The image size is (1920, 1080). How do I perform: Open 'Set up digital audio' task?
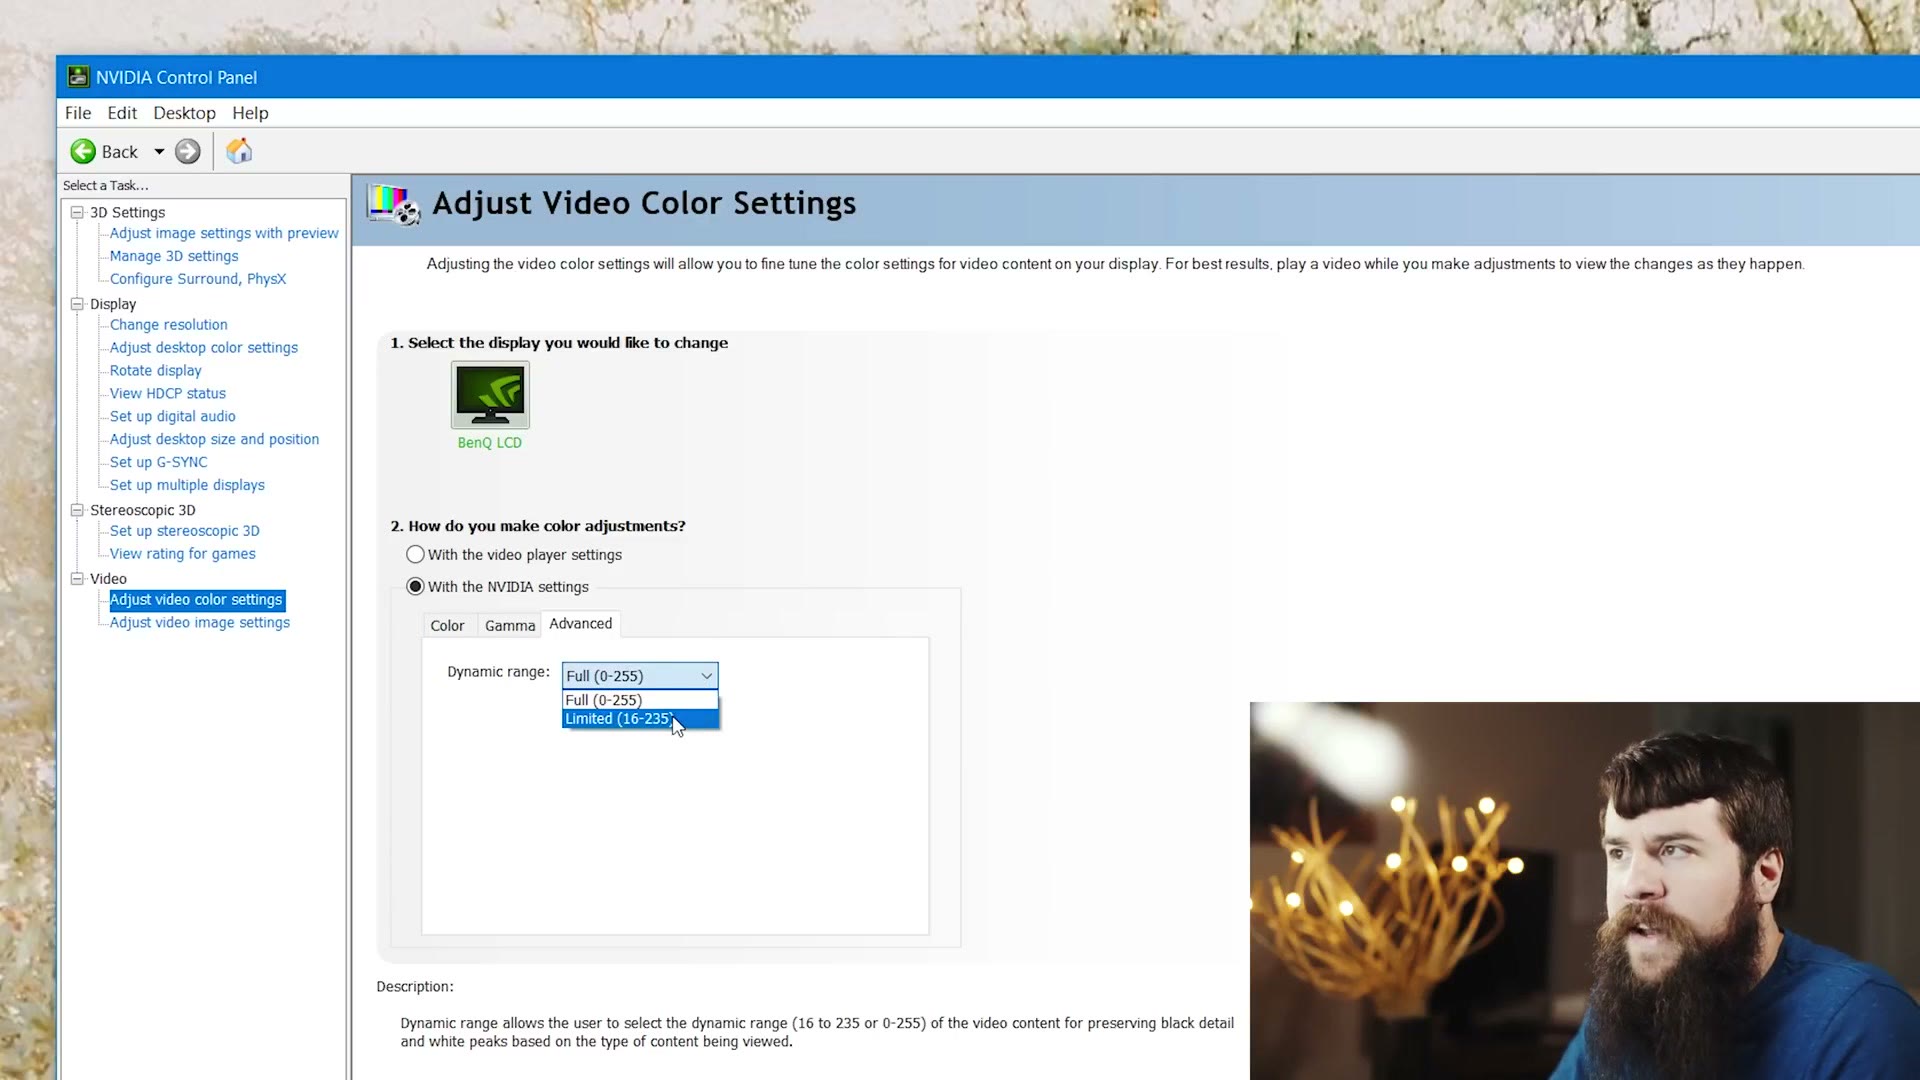click(173, 417)
